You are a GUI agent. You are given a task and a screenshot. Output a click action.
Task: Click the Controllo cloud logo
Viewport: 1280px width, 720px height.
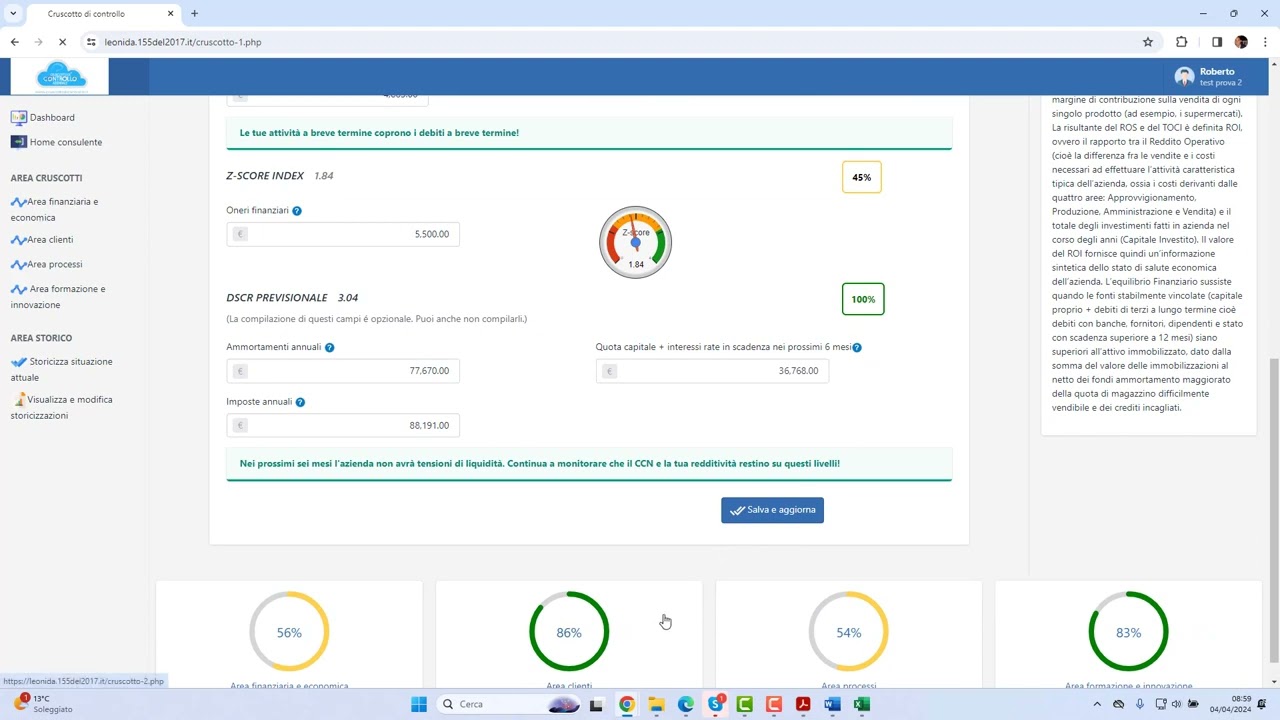point(59,77)
